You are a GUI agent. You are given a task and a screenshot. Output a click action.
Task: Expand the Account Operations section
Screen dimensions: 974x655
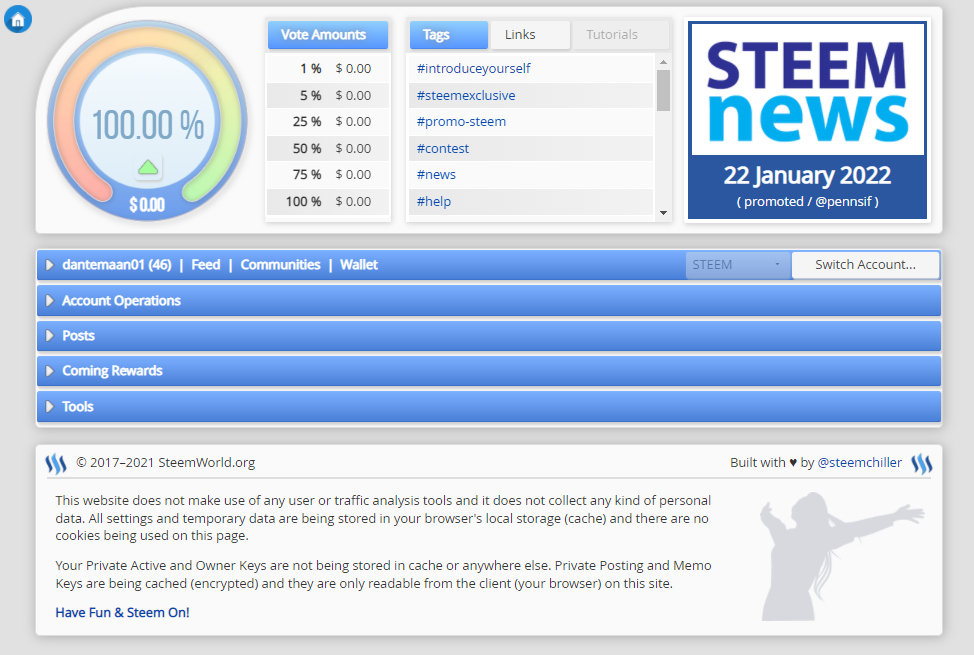[x=50, y=301]
